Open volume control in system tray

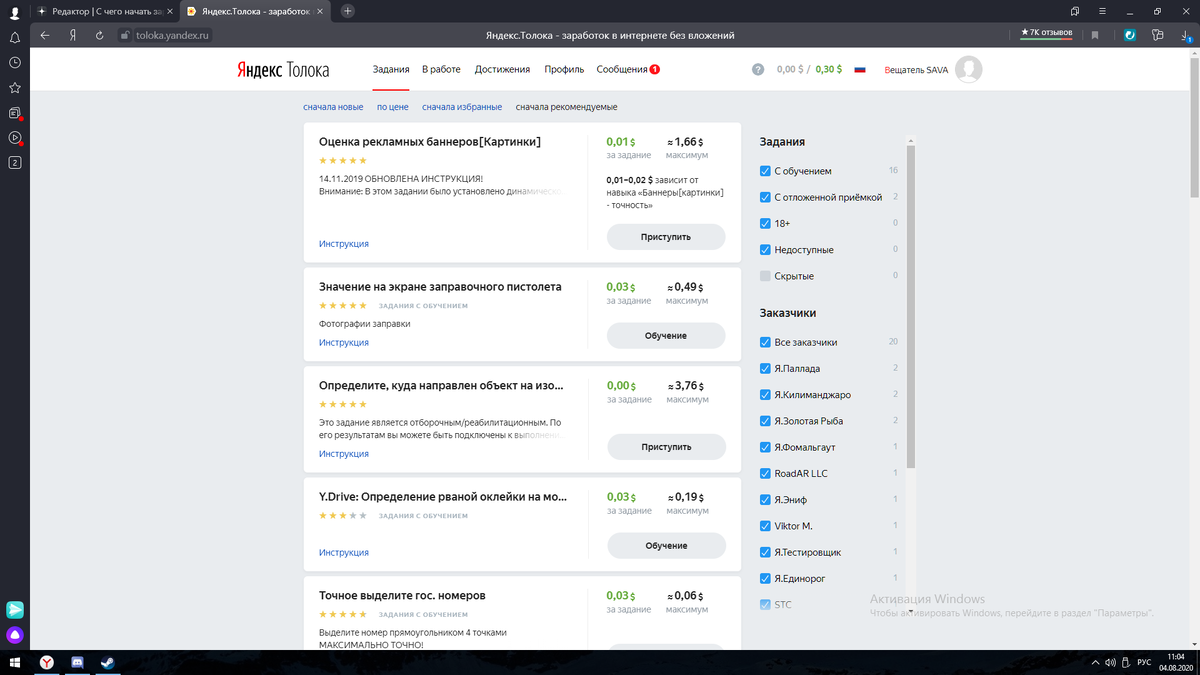[1110, 662]
